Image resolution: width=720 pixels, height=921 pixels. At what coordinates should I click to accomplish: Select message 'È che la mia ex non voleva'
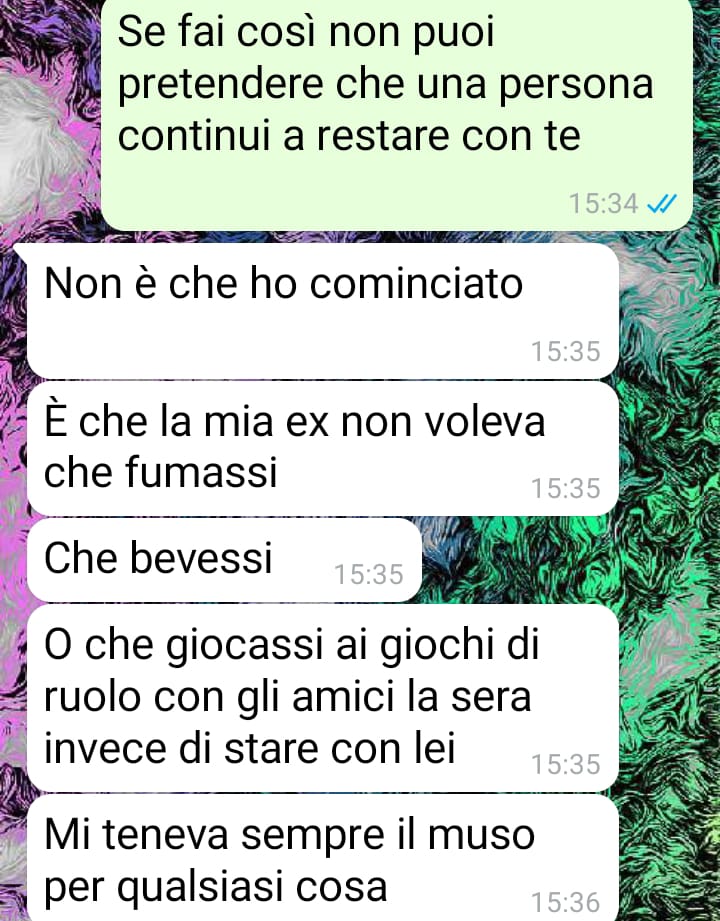[322, 449]
